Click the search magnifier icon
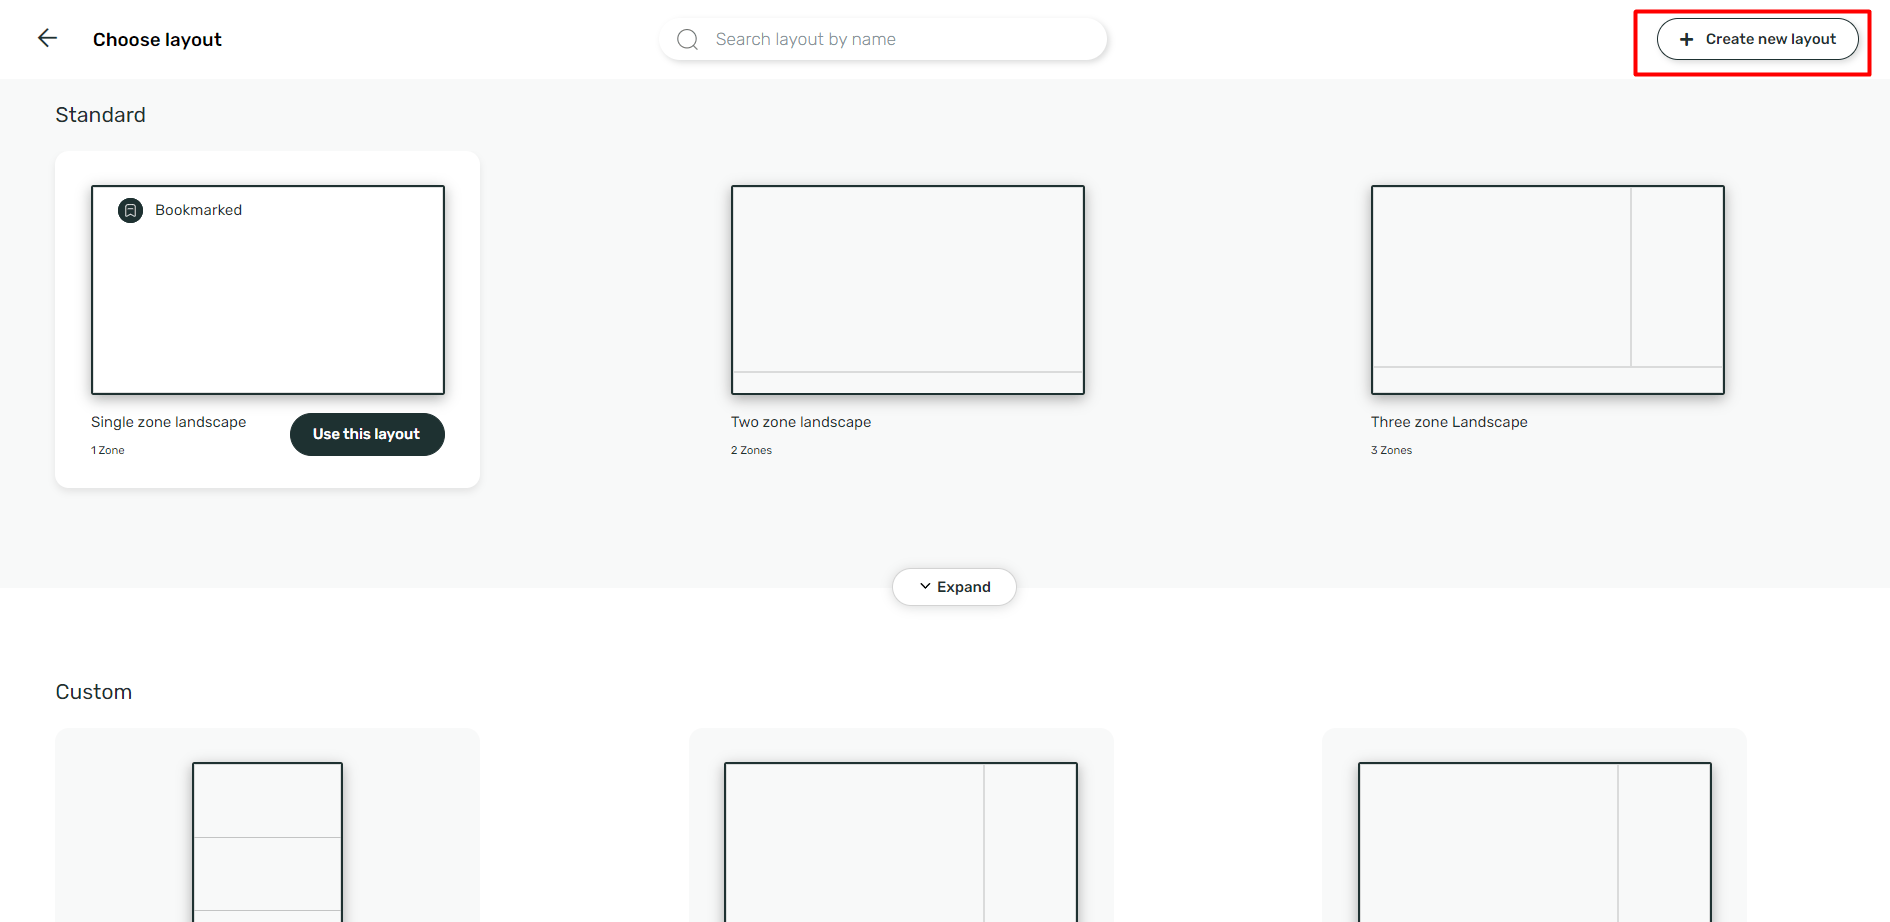Screen dimensions: 1890x922 point(687,38)
